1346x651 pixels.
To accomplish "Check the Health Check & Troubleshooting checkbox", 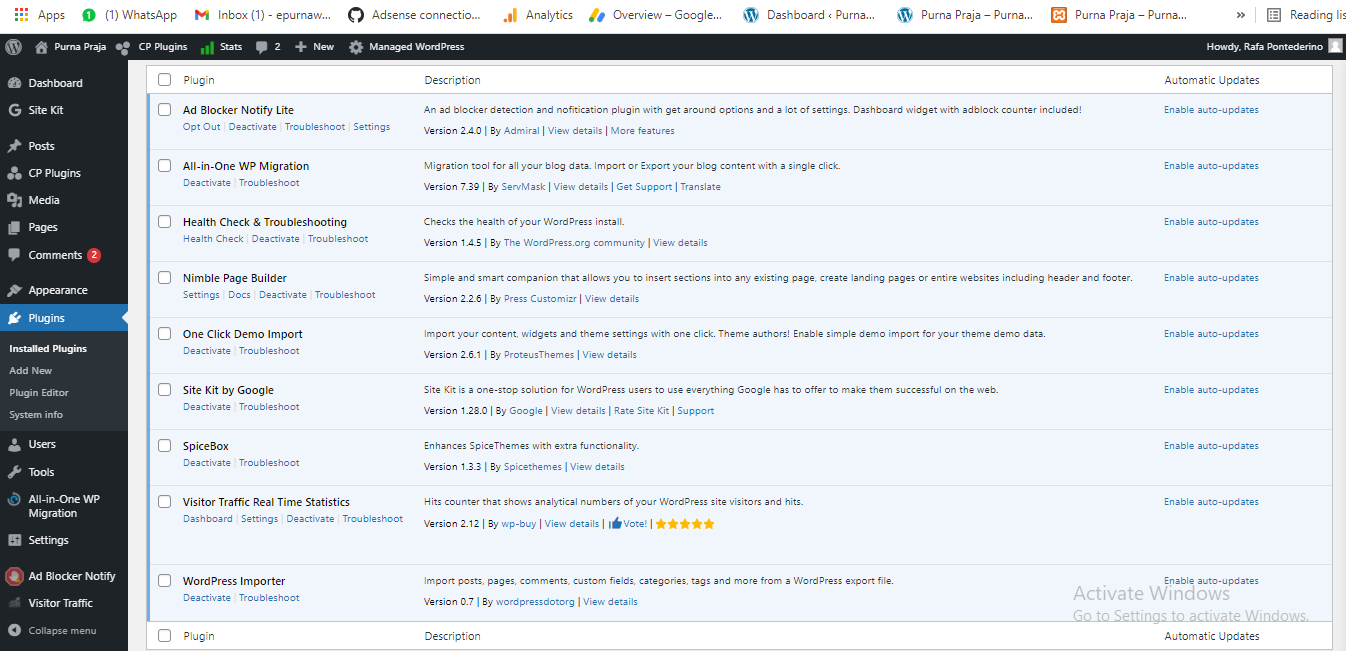I will click(x=165, y=222).
